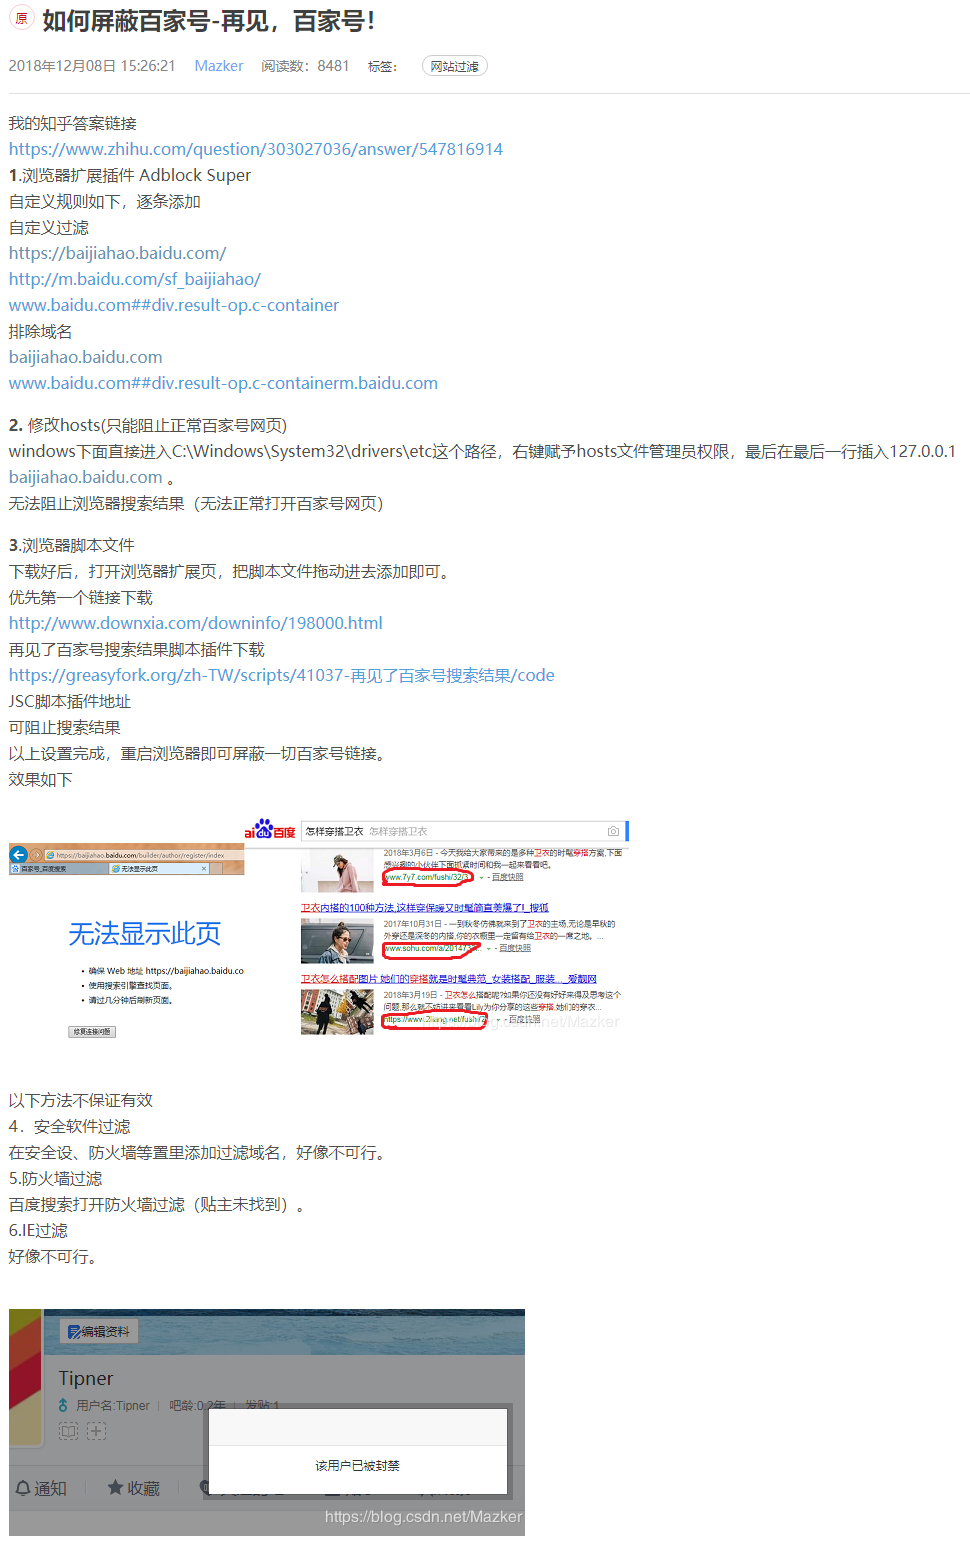Click the www.sohu.com result URL
The width and height of the screenshot is (970, 1546).
[431, 948]
